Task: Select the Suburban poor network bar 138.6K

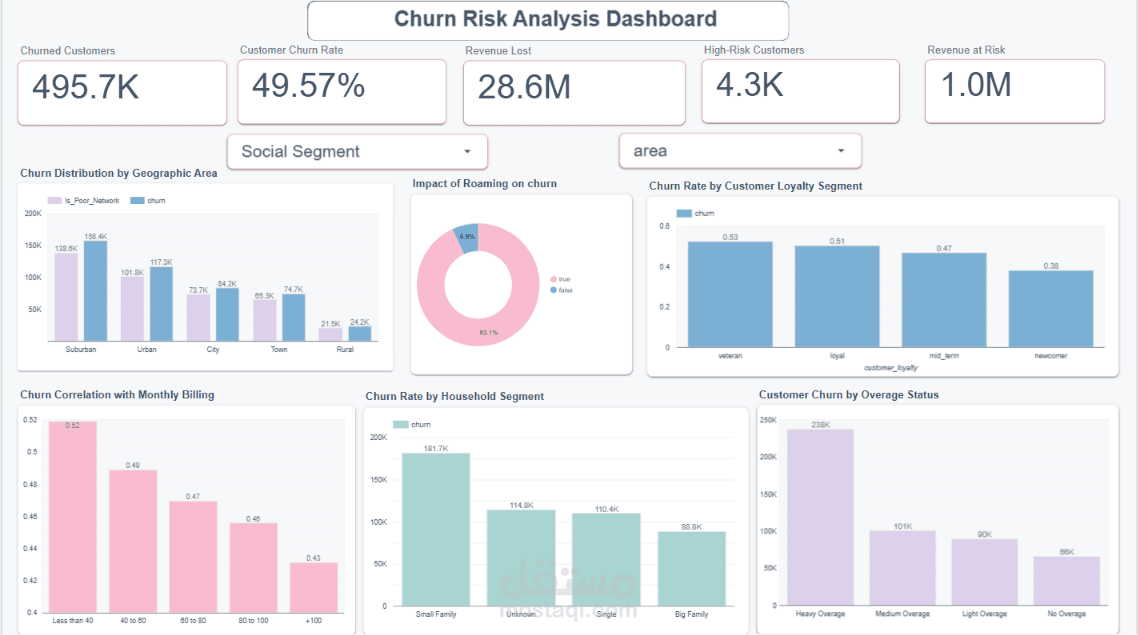Action: [66, 298]
